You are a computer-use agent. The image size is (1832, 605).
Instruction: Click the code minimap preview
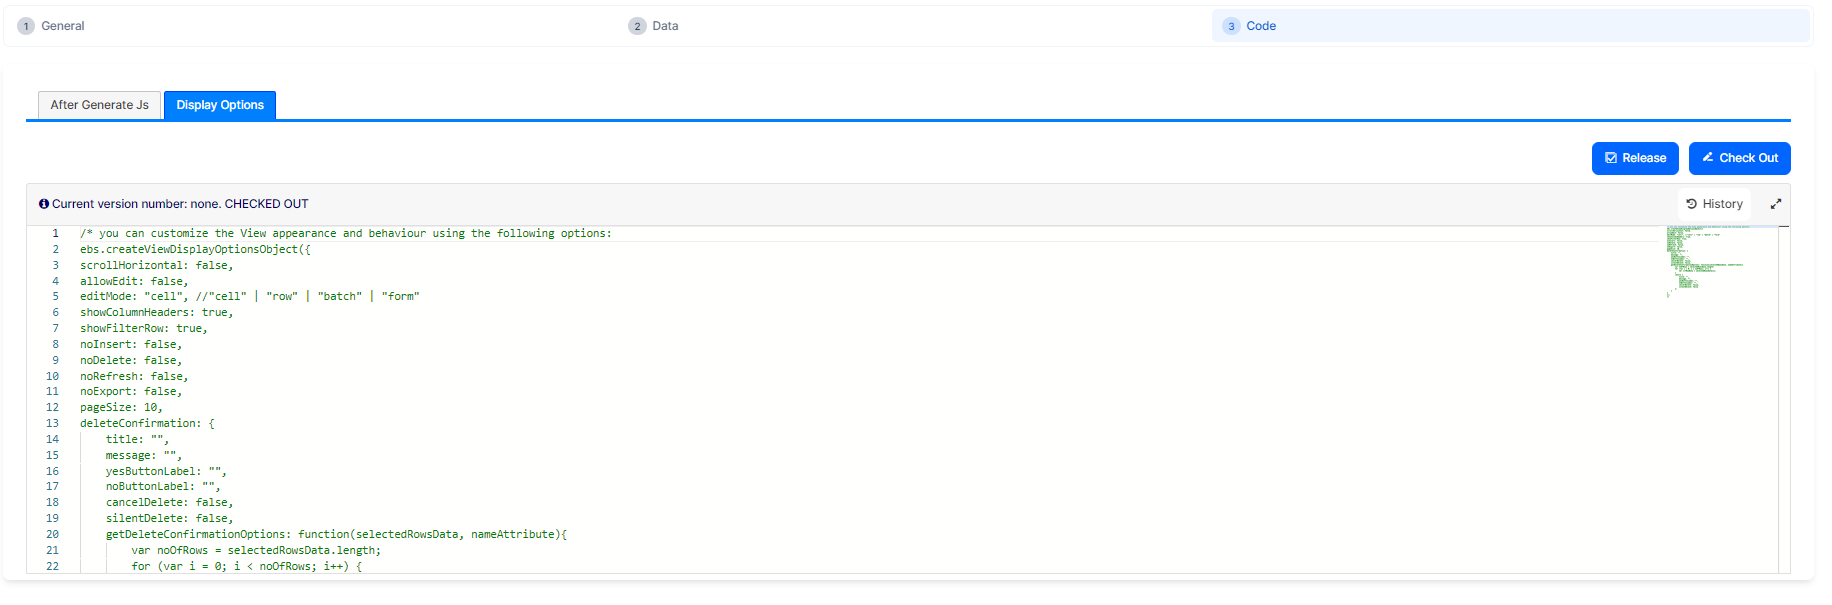(1705, 260)
